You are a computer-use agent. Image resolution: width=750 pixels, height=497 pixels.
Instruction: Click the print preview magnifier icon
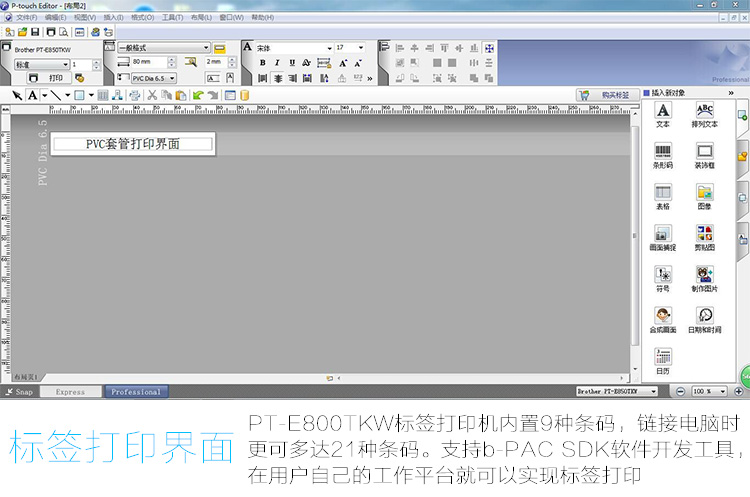63,32
